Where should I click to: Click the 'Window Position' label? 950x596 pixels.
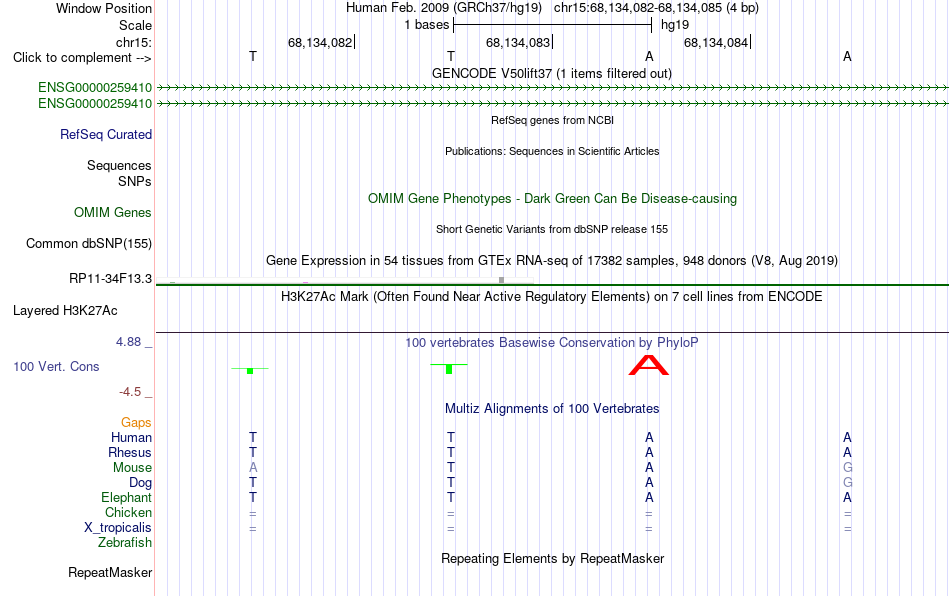(x=104, y=8)
